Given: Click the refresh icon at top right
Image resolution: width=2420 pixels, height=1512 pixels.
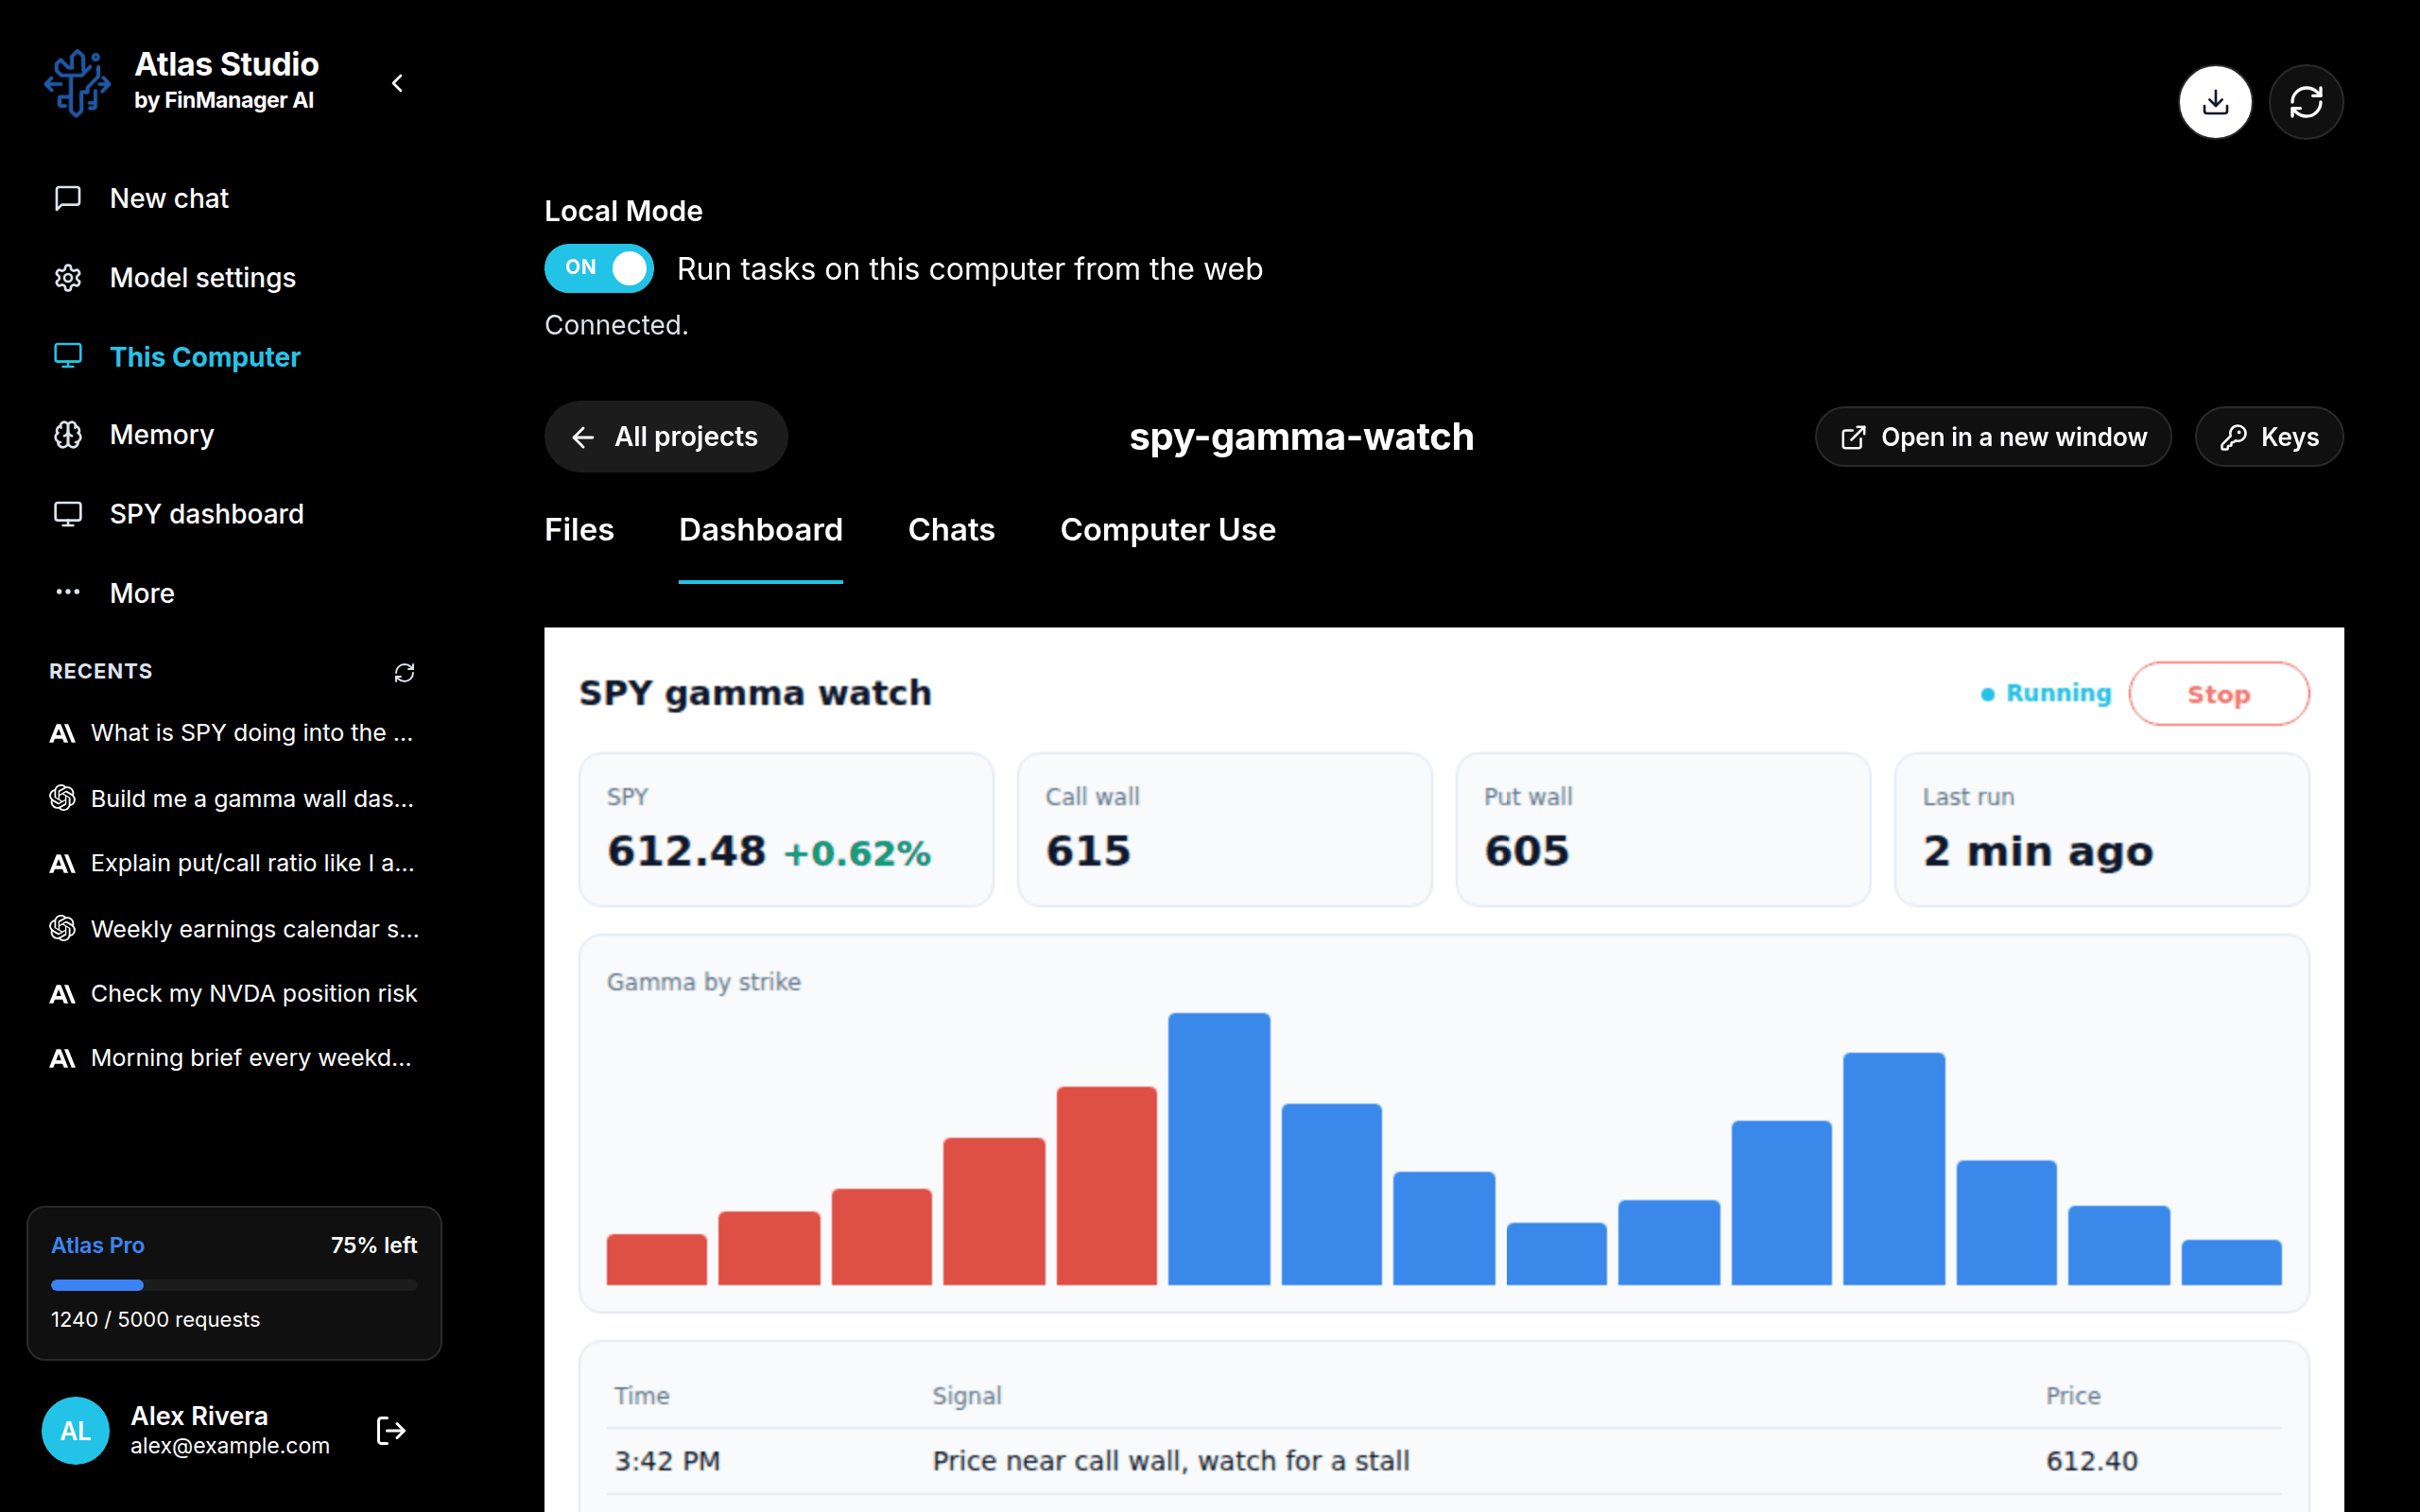Looking at the screenshot, I should coord(2306,102).
